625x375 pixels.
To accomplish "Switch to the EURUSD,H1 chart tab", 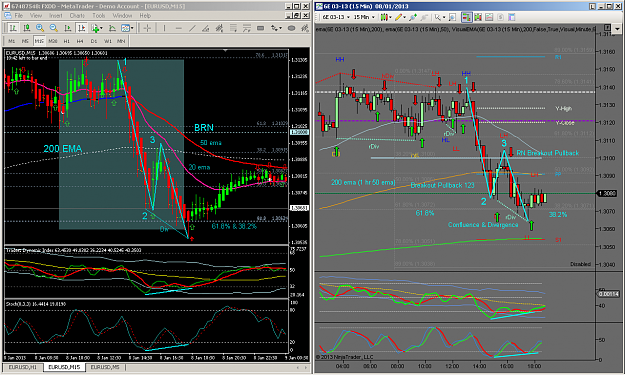I will point(22,367).
